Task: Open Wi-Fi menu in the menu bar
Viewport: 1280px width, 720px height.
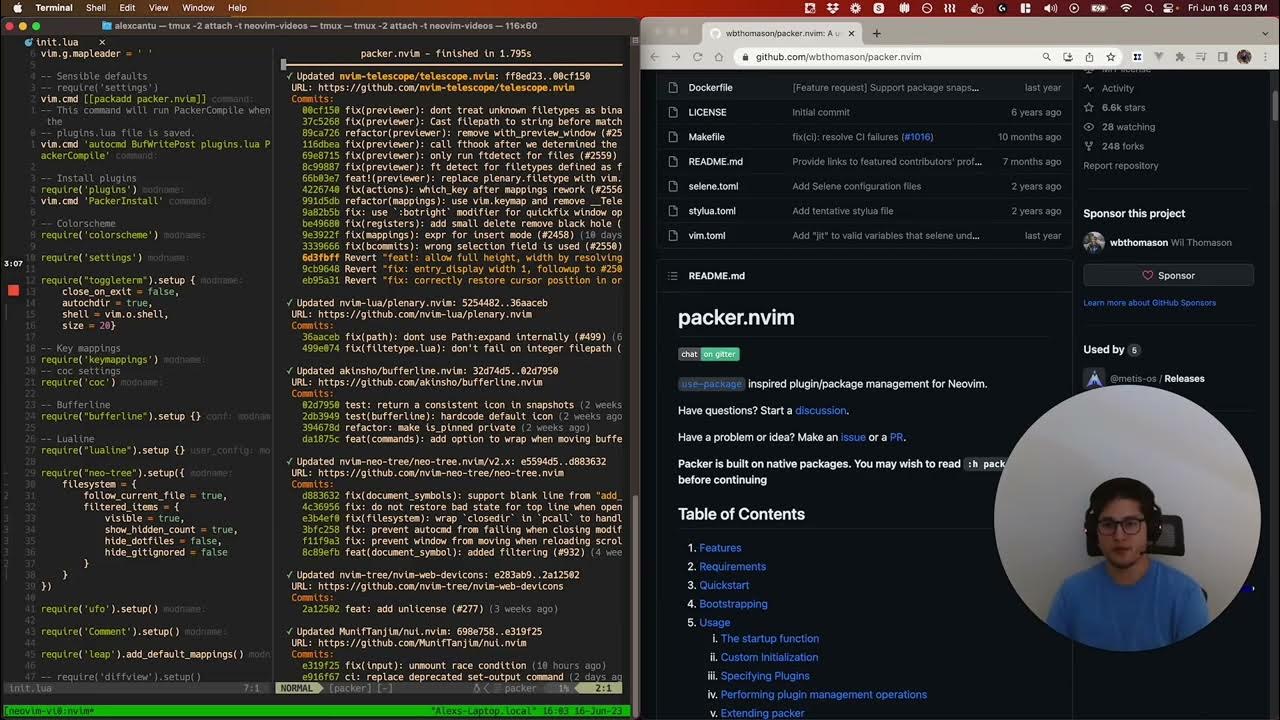Action: point(1125,8)
